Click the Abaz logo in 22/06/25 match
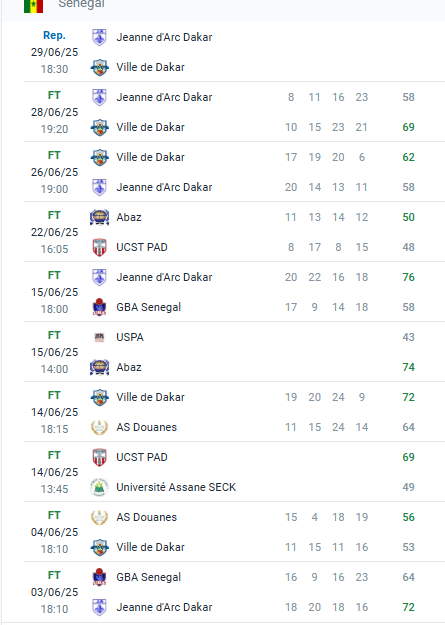Screen dimensions: 445x625 (99, 217)
